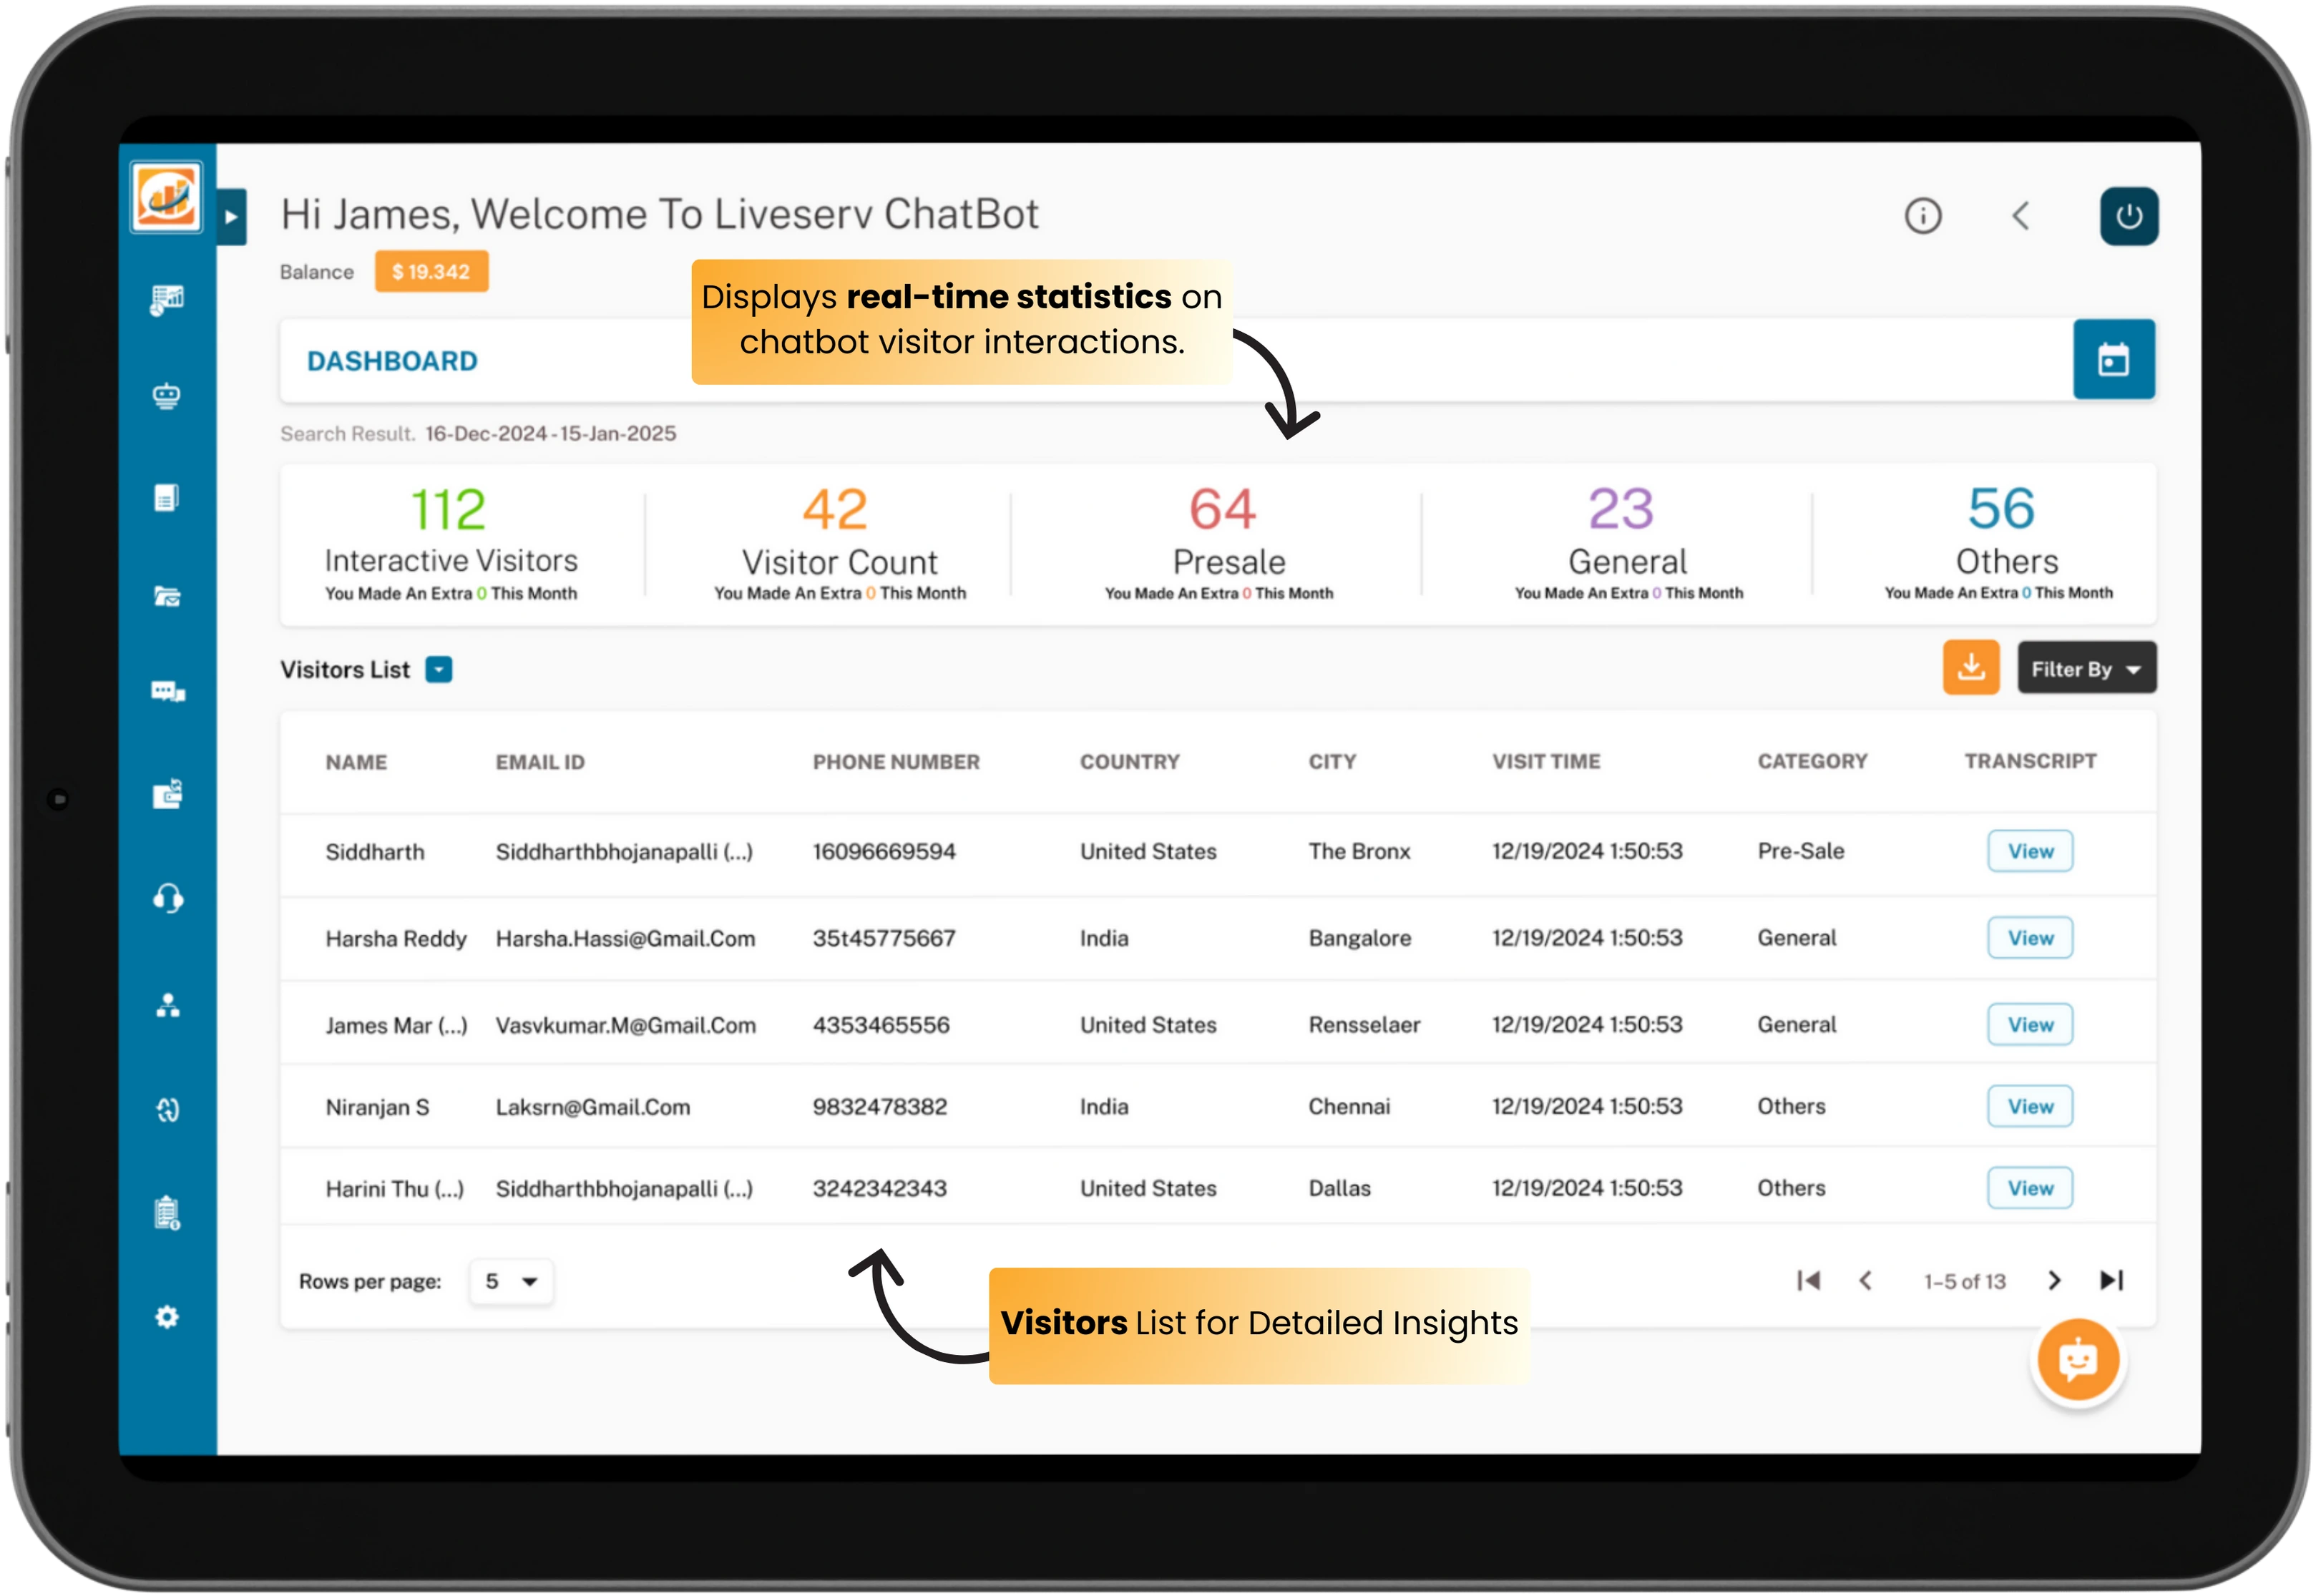Expand the Visitors List dropdown toggle
Viewport: 2316px width, 1596px height.
pyautogui.click(x=438, y=669)
